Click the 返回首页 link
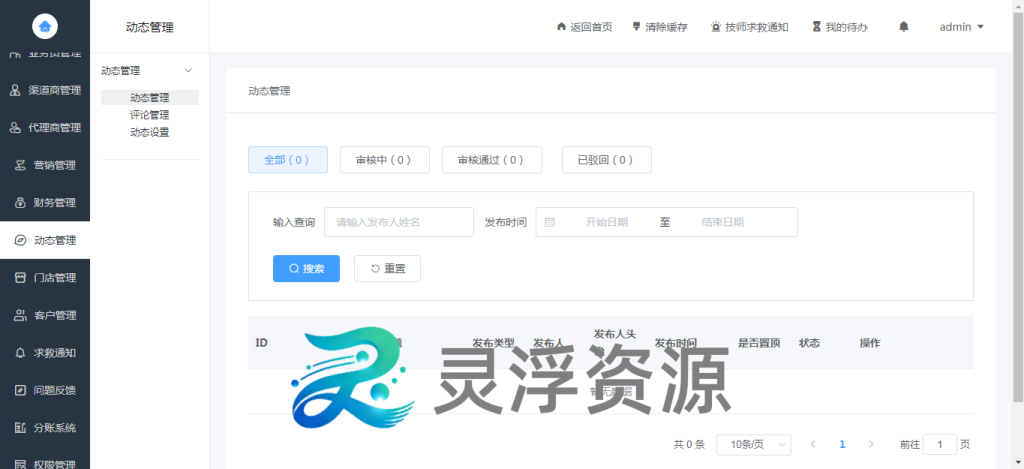 (x=591, y=27)
